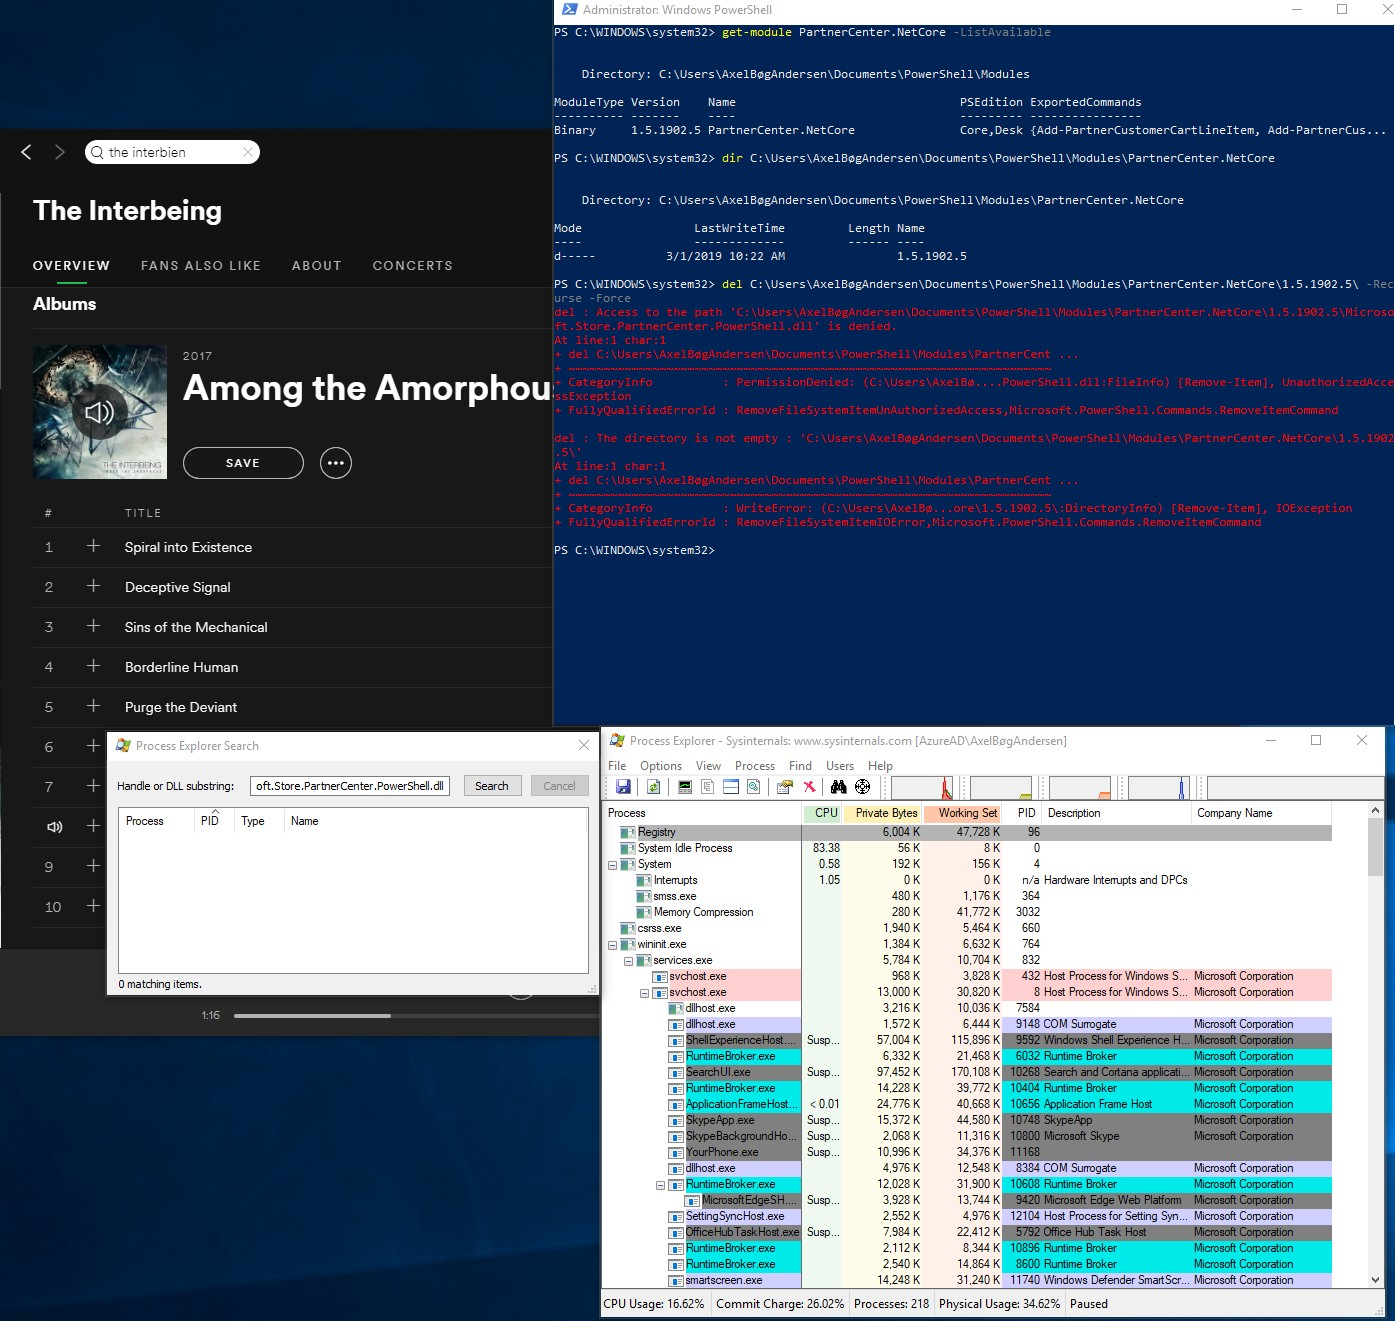This screenshot has height=1321, width=1395.
Task: Toggle the Show Process Tree view
Action: click(x=707, y=787)
